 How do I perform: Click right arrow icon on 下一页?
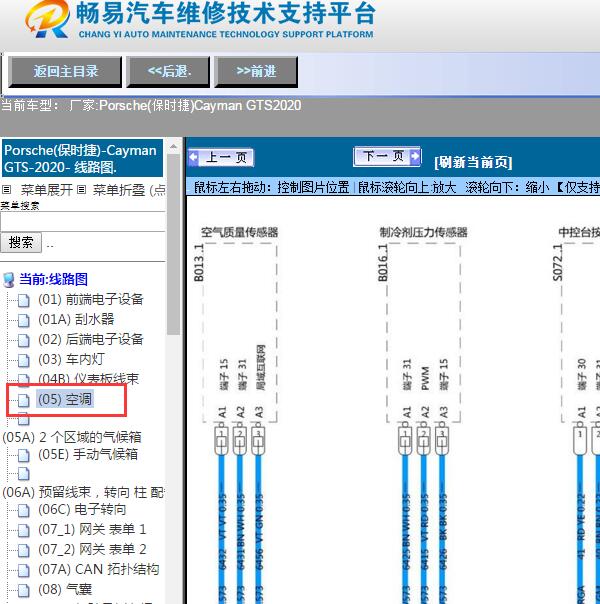click(415, 156)
